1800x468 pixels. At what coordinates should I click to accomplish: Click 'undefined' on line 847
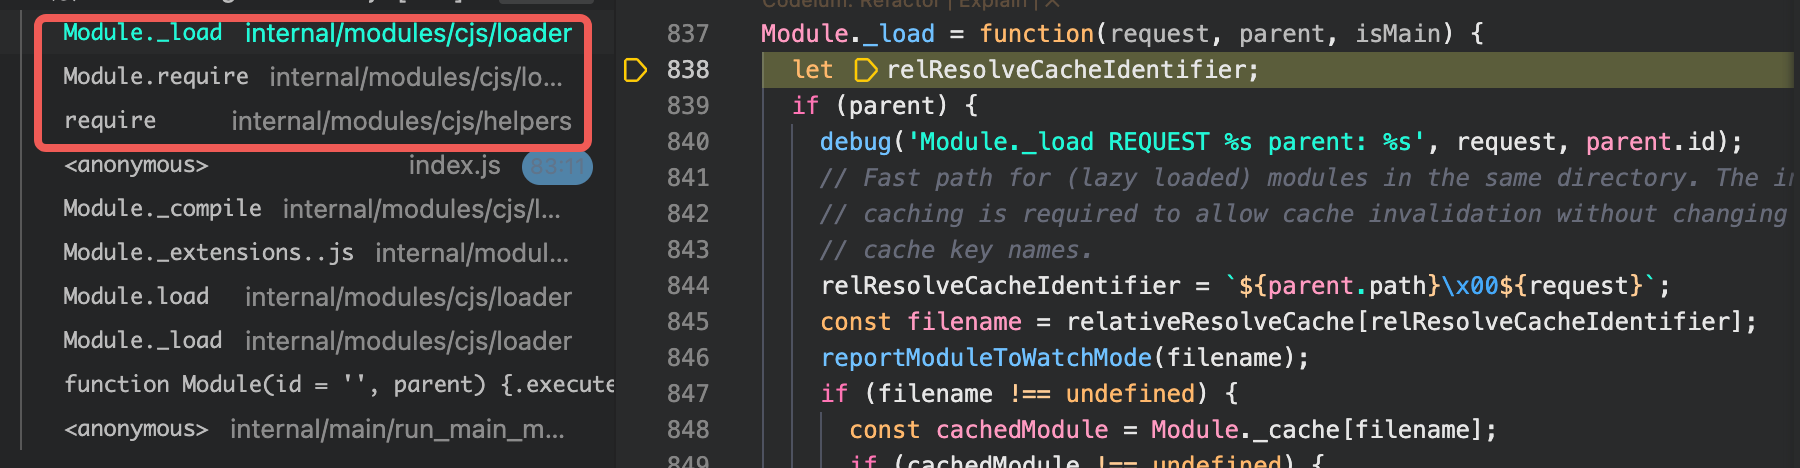(1130, 394)
